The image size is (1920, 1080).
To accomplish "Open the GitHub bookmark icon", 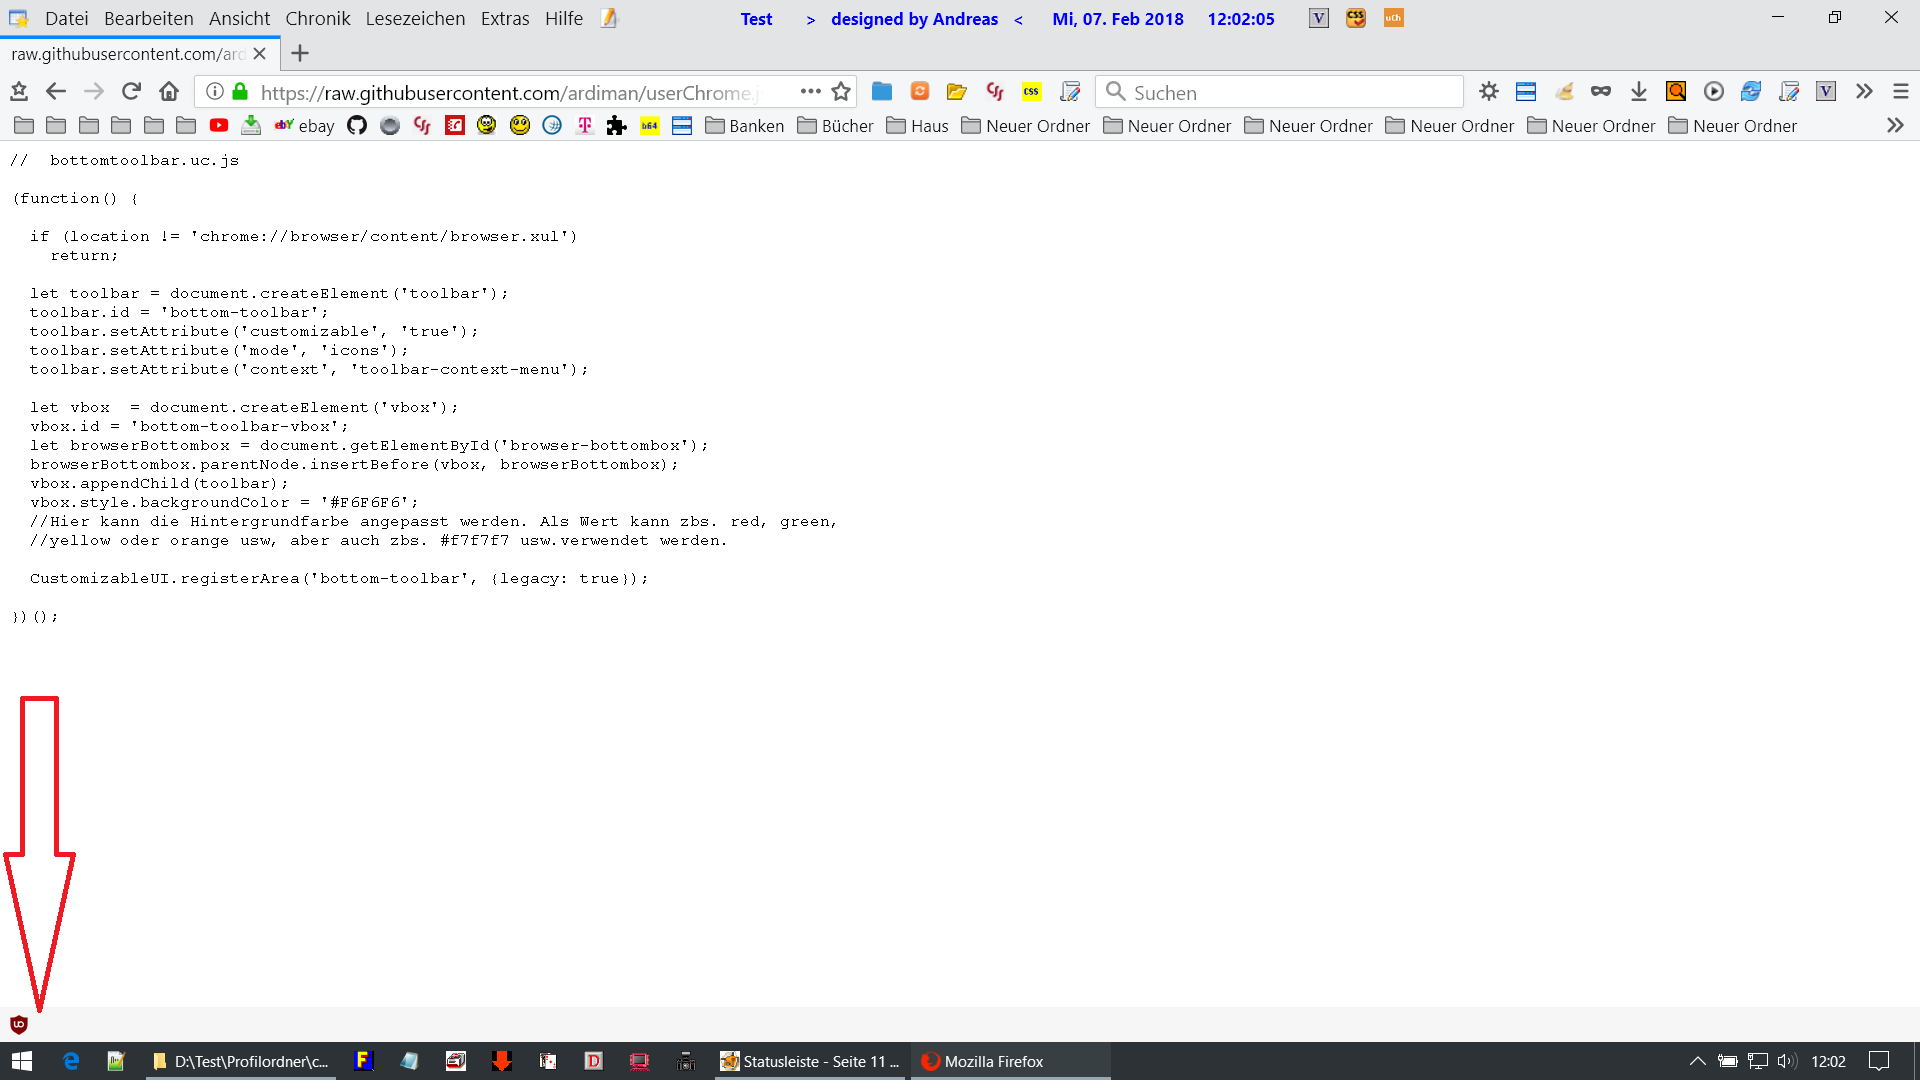I will pos(357,125).
